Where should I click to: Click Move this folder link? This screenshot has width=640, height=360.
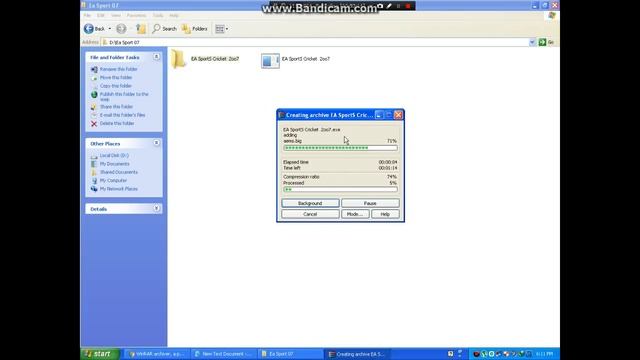point(116,78)
